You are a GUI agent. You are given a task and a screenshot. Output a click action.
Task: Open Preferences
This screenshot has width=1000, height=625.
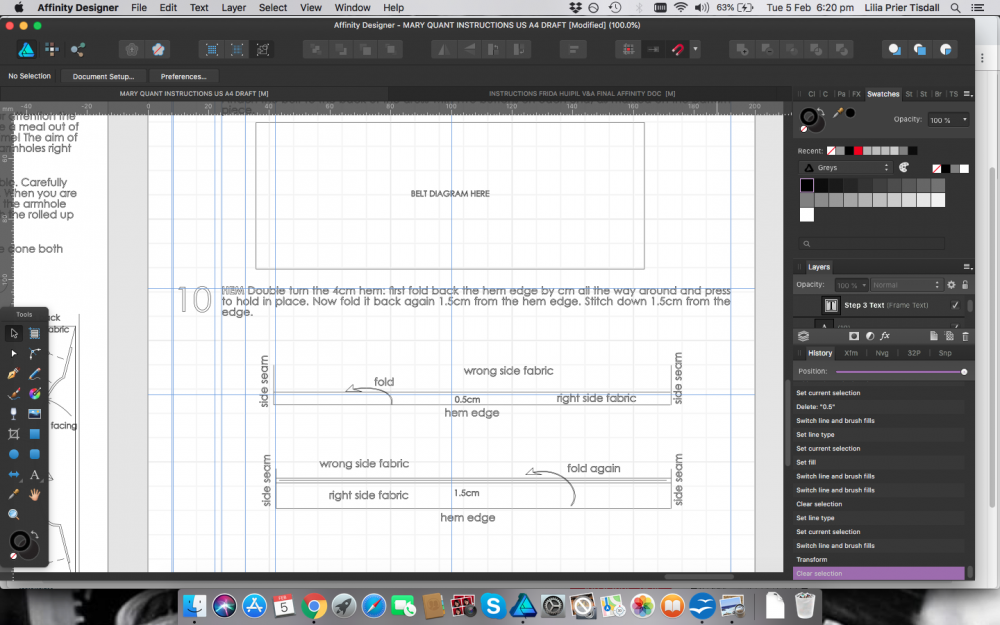[x=184, y=75]
